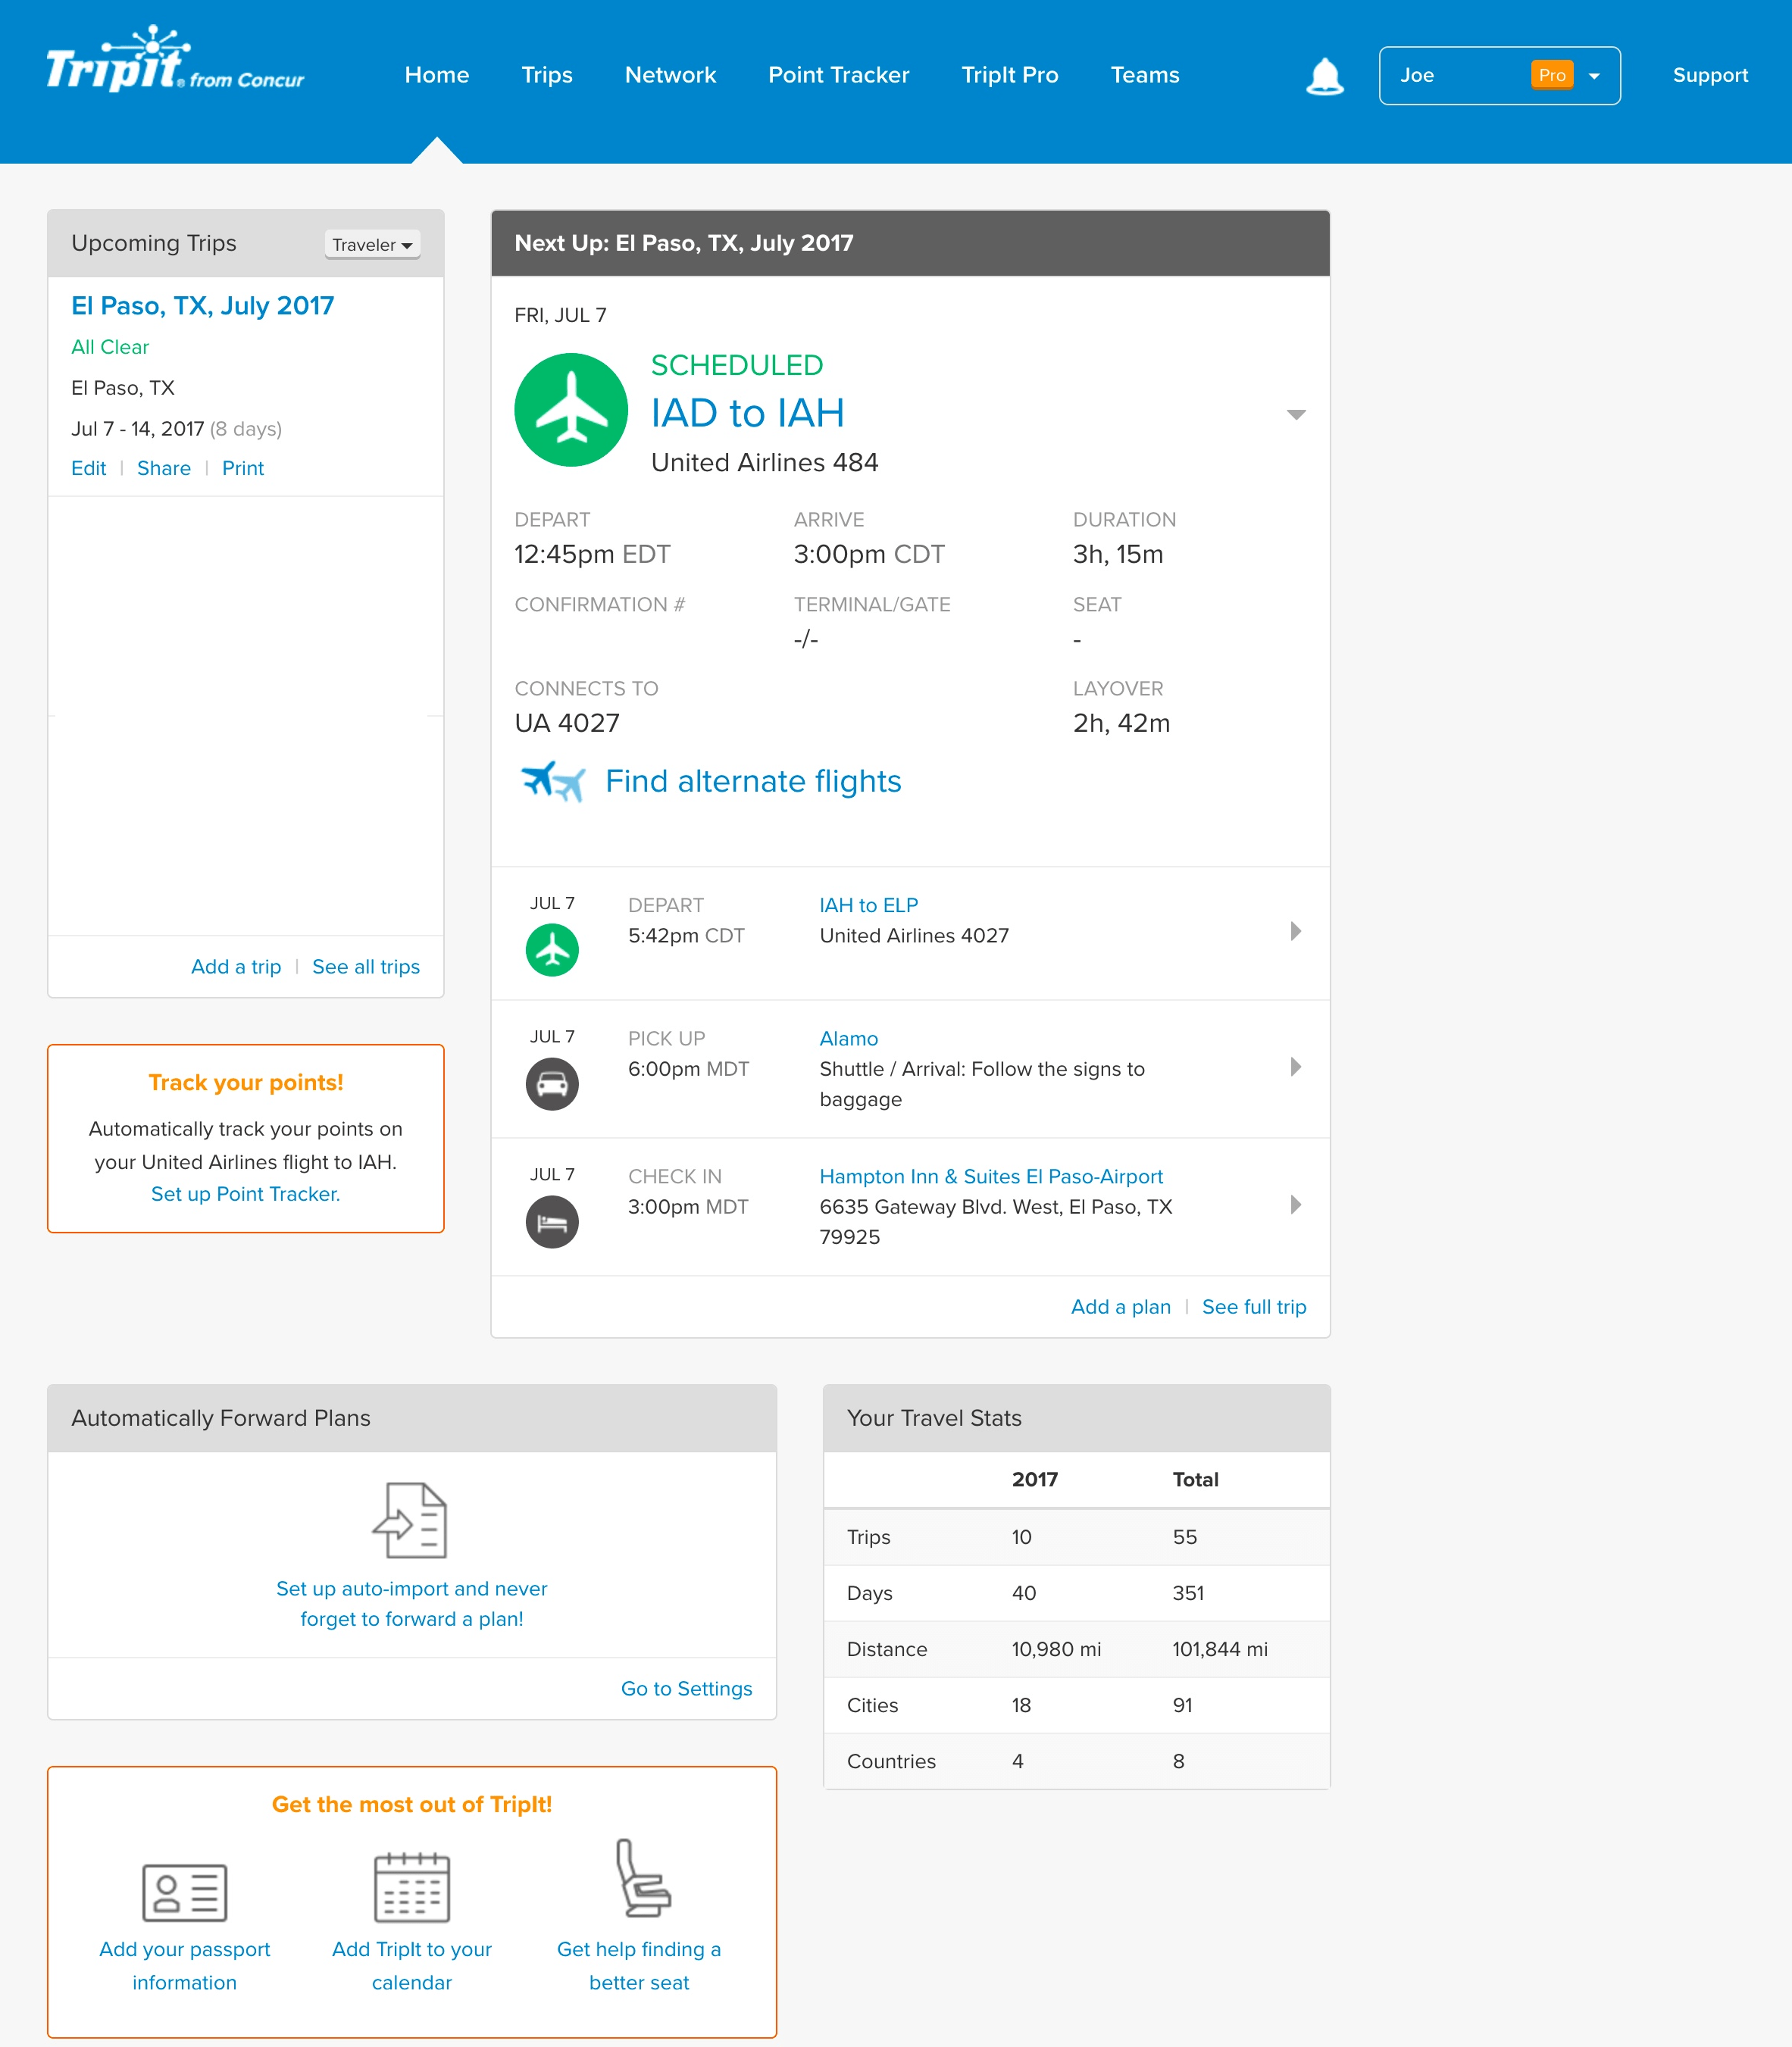Click the Add a trip link
The image size is (1792, 2047).
[x=235, y=966]
